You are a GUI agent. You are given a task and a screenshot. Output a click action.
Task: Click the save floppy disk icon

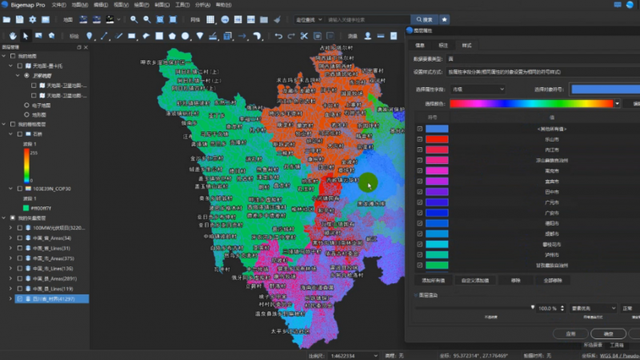click(x=20, y=19)
